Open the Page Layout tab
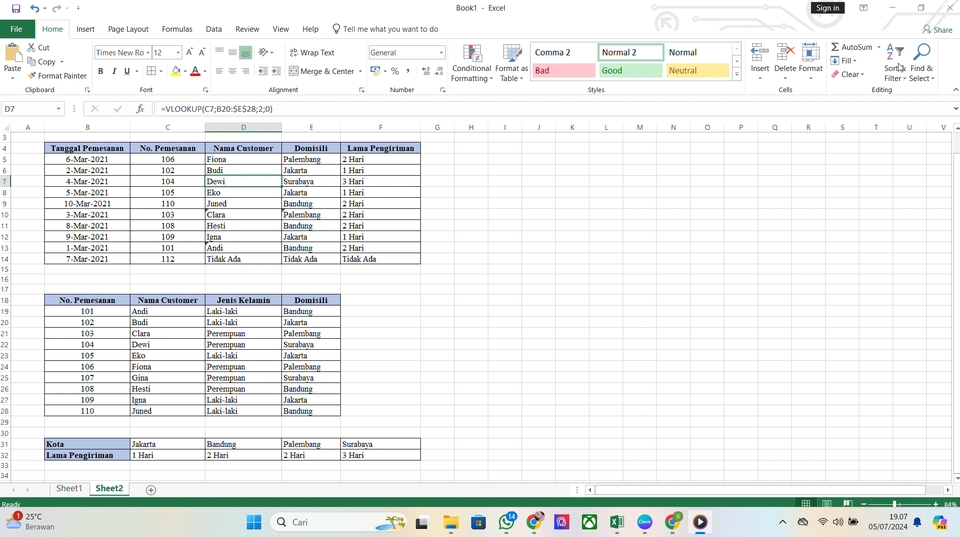This screenshot has height=537, width=960. point(128,29)
